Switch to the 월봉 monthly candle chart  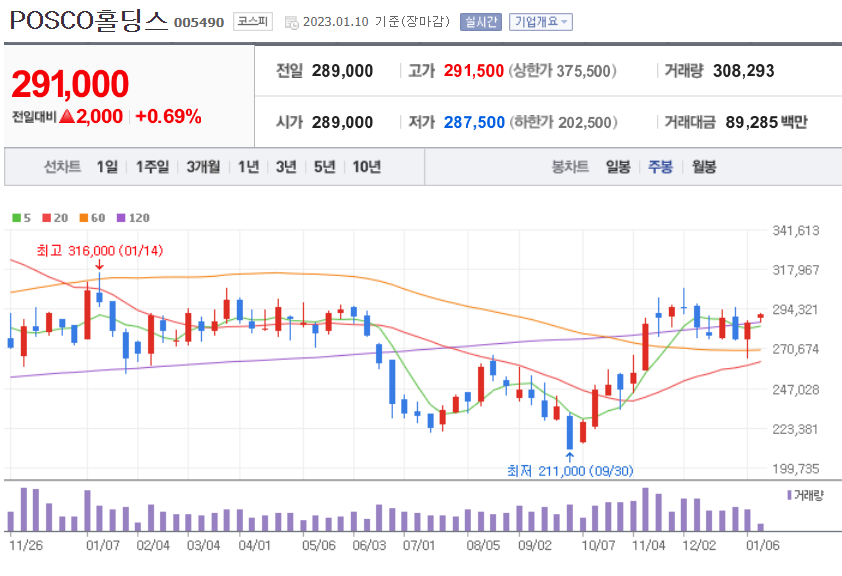(704, 167)
